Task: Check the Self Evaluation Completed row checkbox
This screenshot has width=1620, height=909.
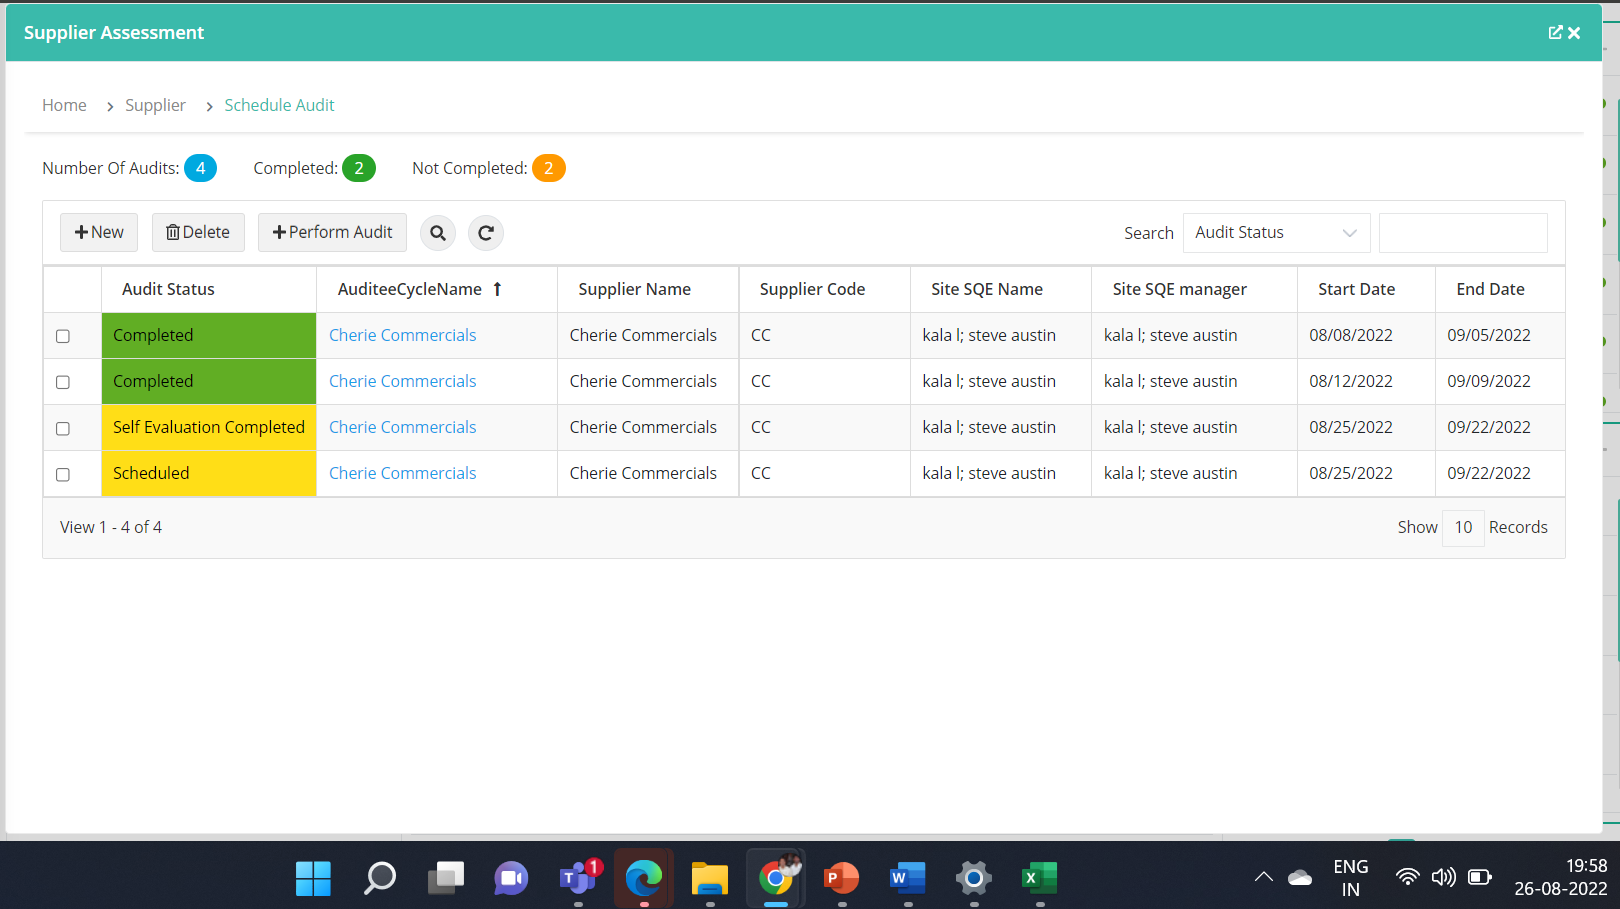Action: (63, 428)
